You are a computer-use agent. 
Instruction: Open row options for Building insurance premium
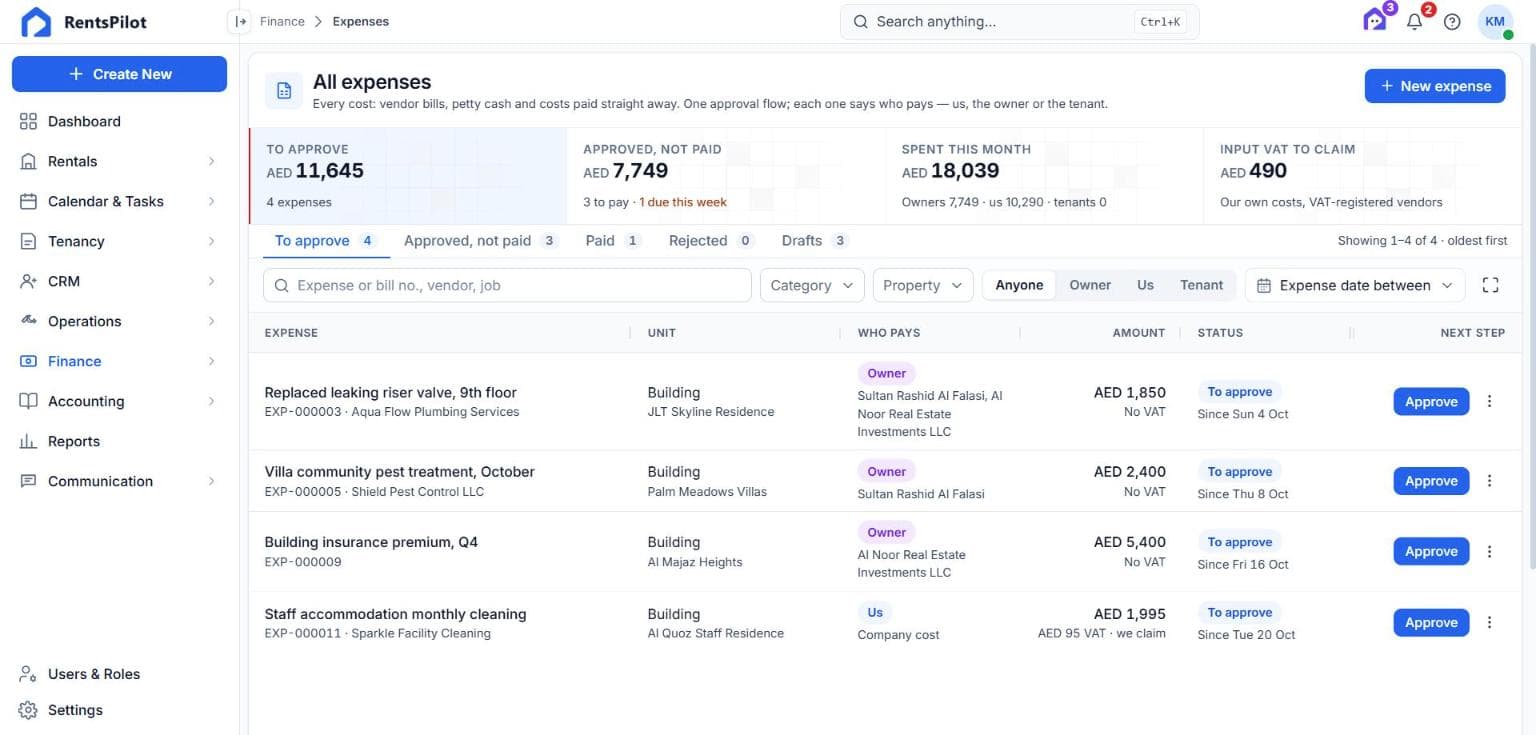coord(1489,551)
